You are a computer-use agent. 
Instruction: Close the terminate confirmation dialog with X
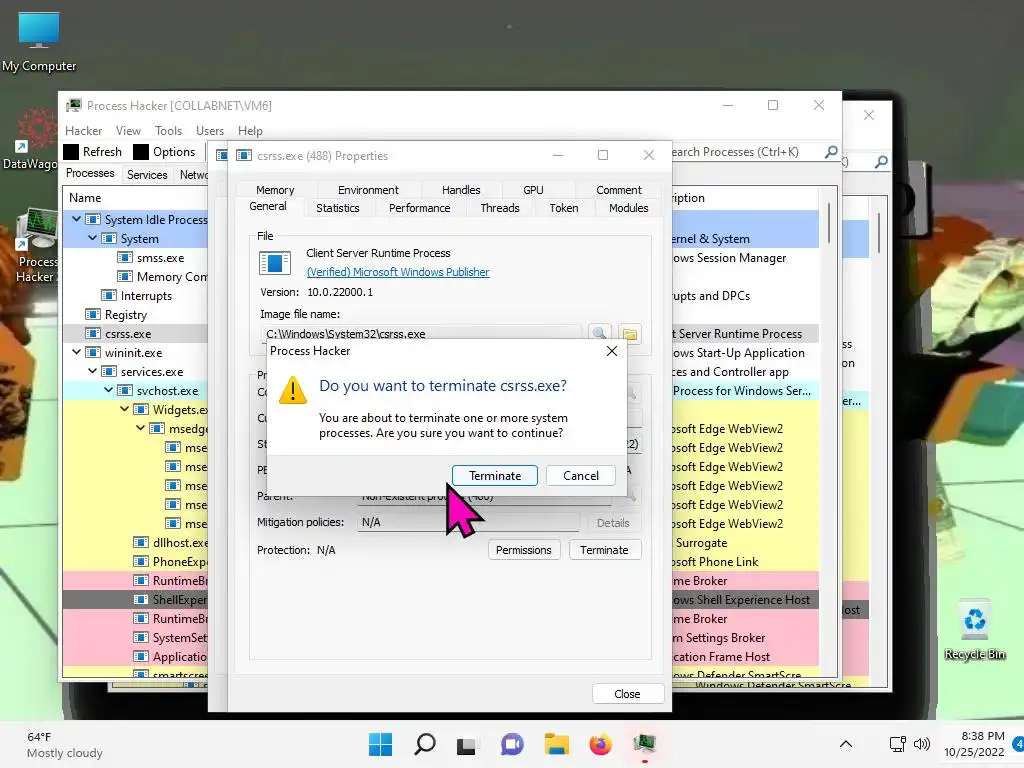[612, 351]
